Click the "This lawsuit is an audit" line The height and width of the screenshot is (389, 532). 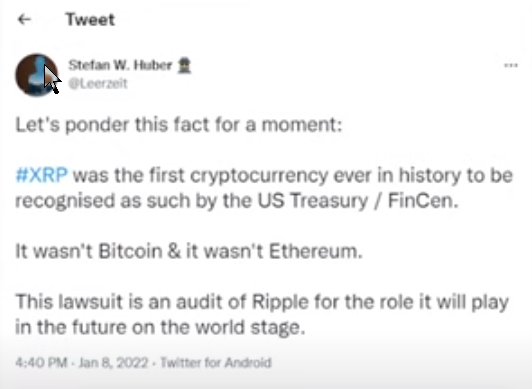point(262,302)
